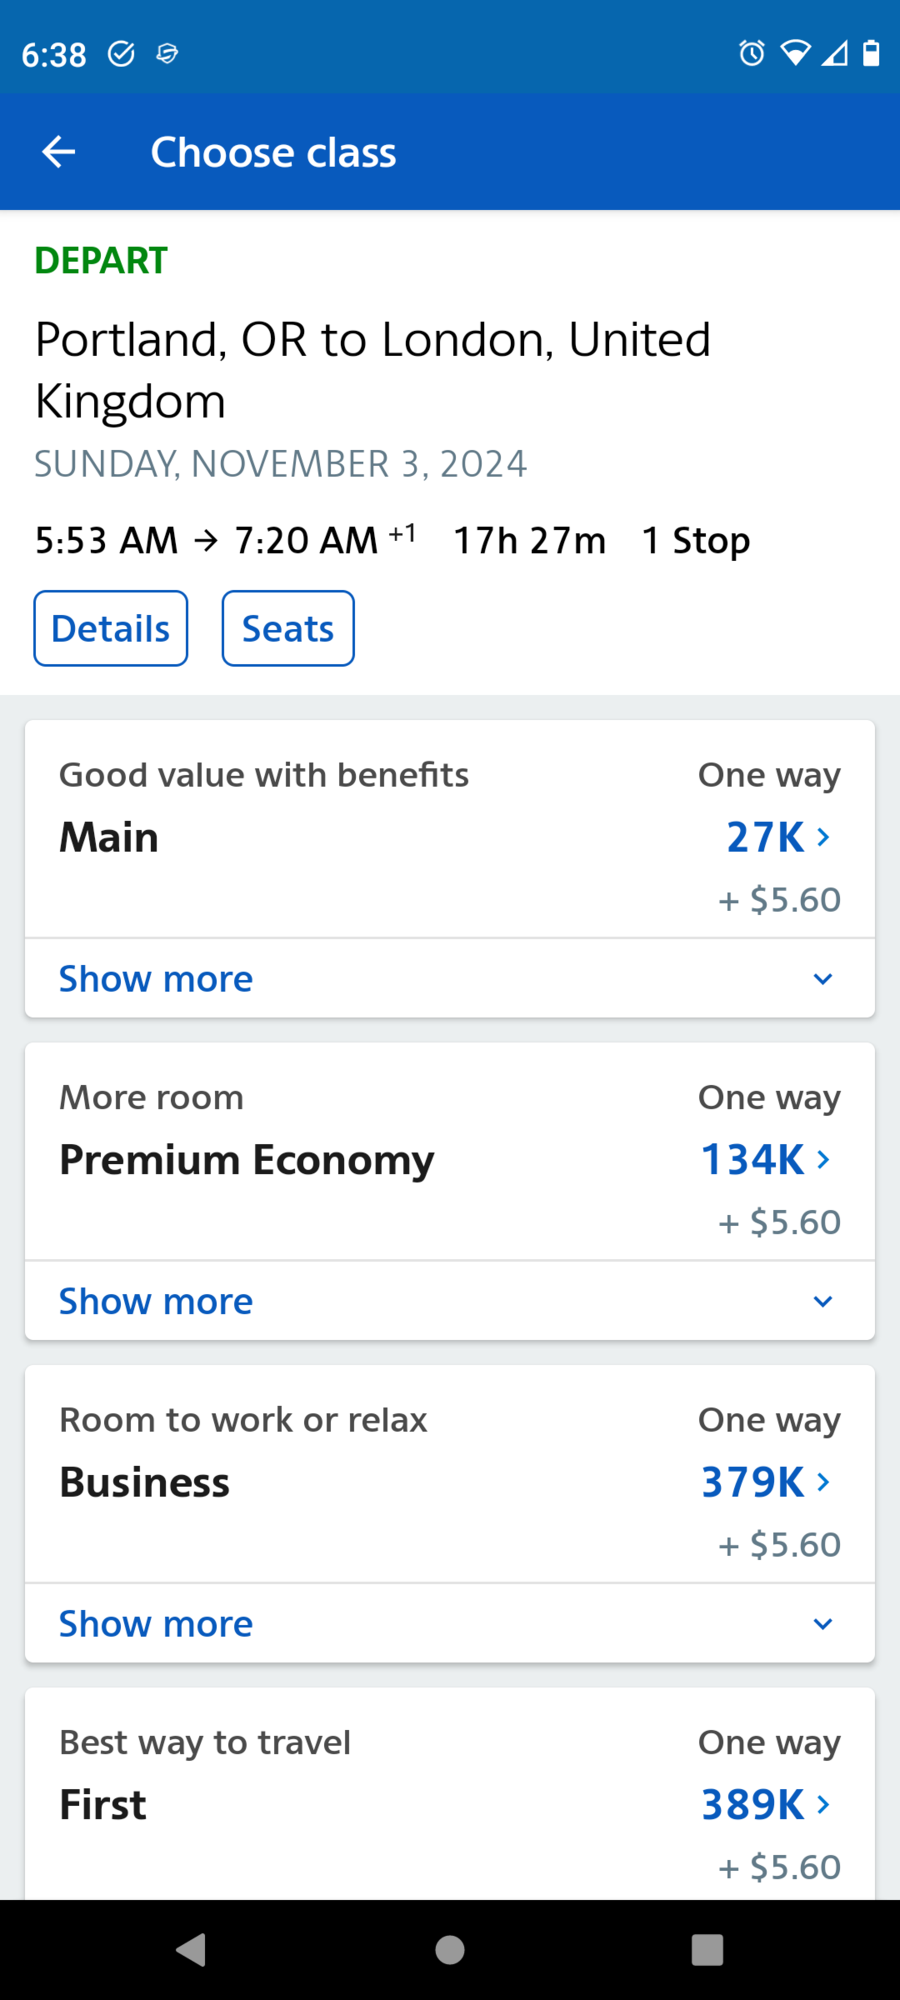The width and height of the screenshot is (900, 2000).
Task: Expand Show more under Premium Economy
Action: 155,1301
